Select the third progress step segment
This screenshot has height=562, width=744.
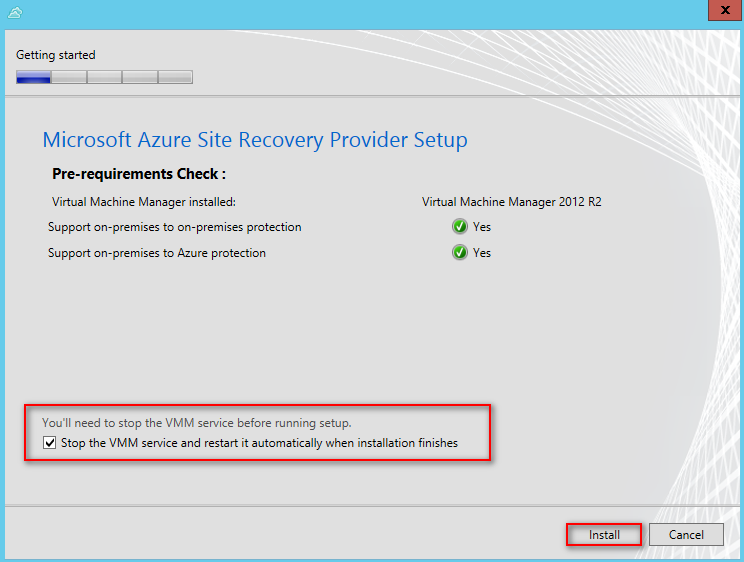click(x=104, y=77)
